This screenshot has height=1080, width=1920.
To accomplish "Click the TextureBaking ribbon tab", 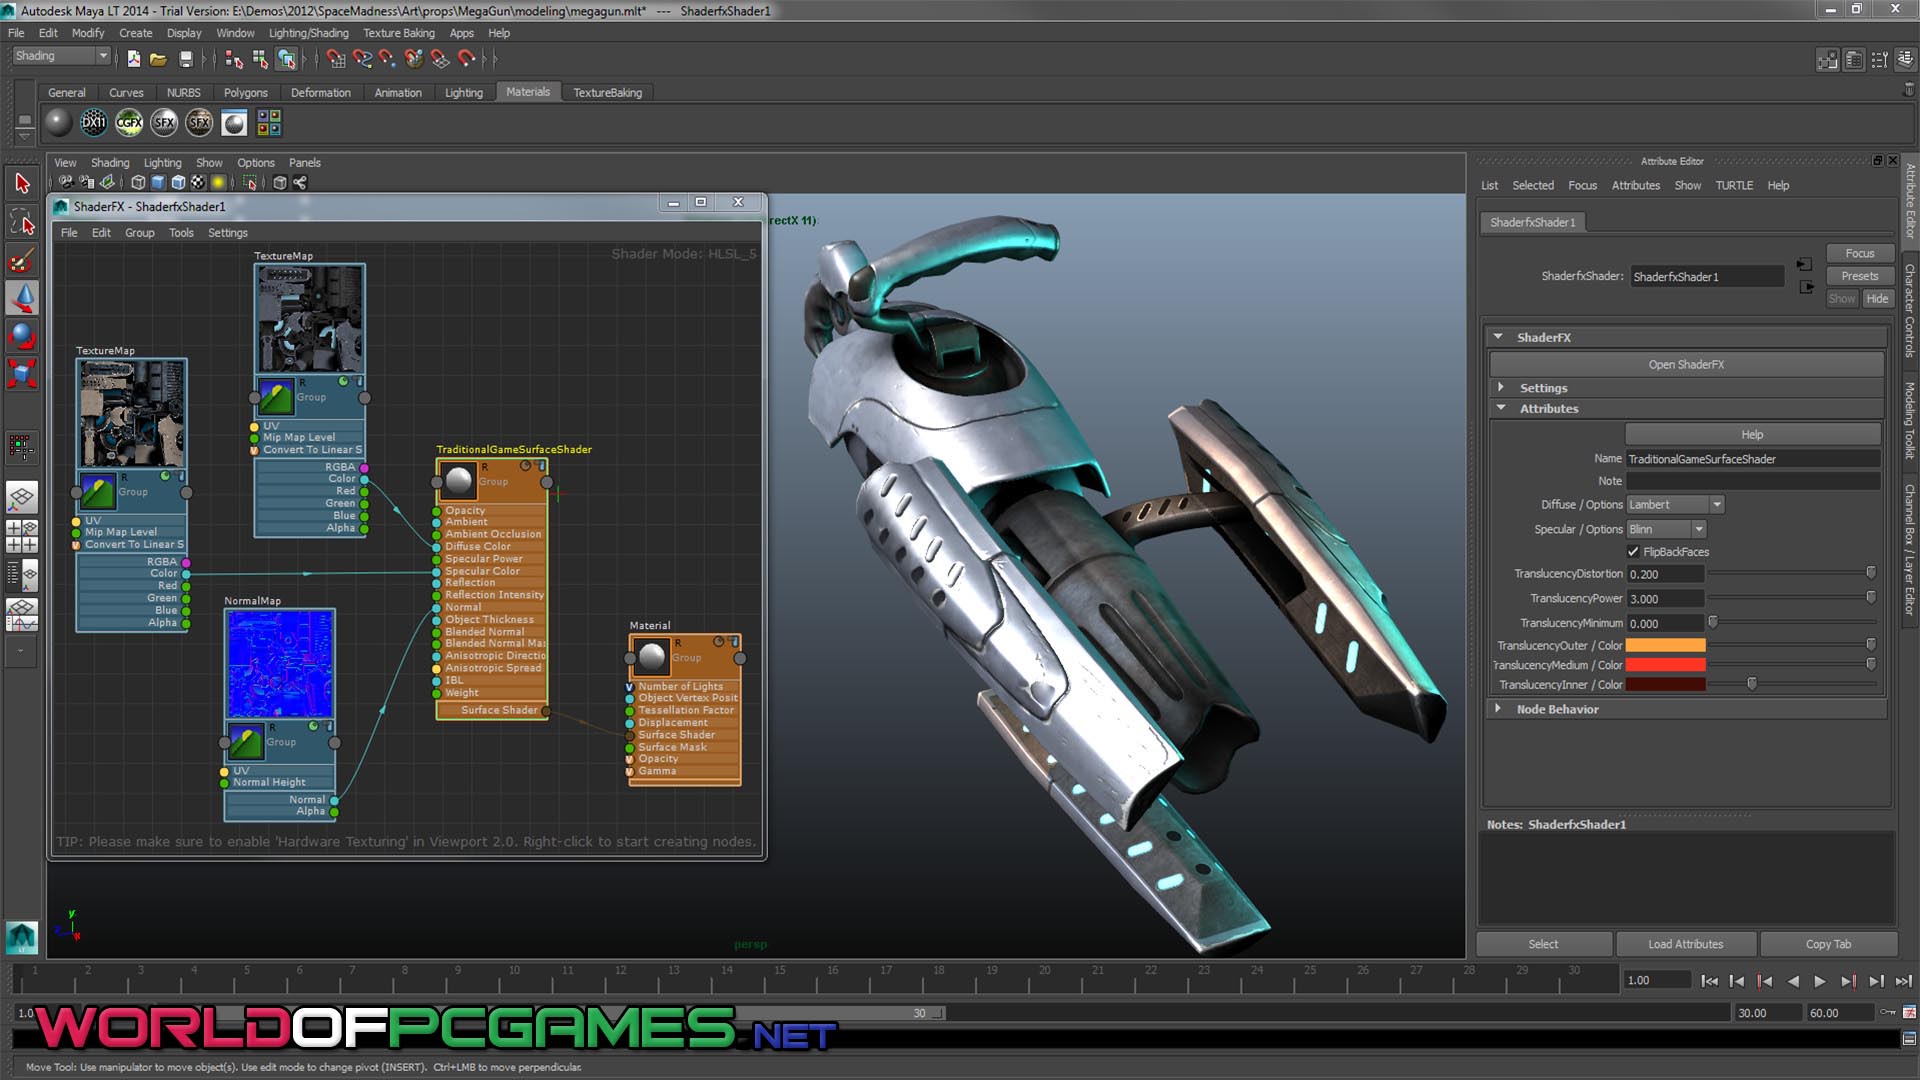I will [x=607, y=91].
